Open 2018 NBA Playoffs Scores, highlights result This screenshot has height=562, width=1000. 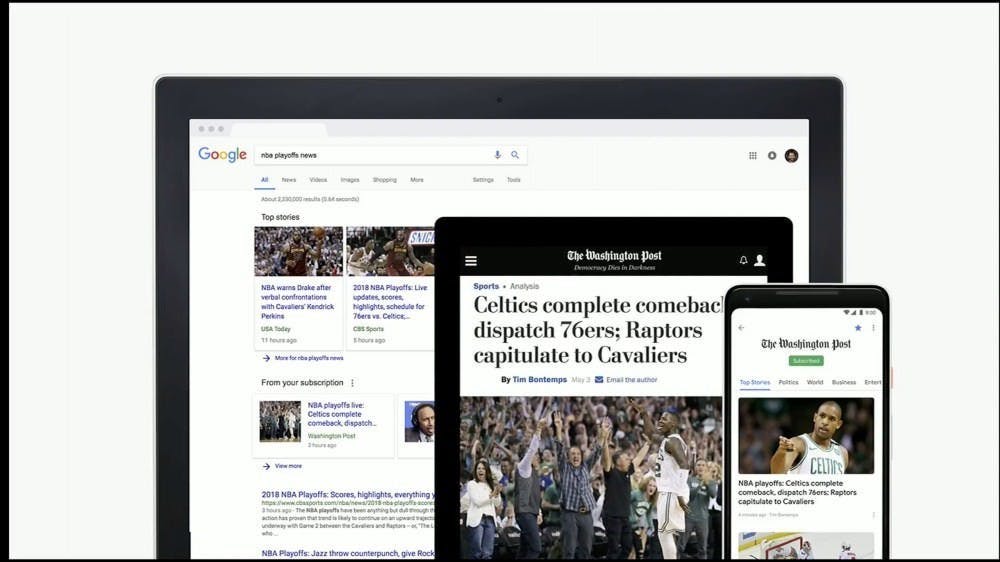tap(348, 494)
